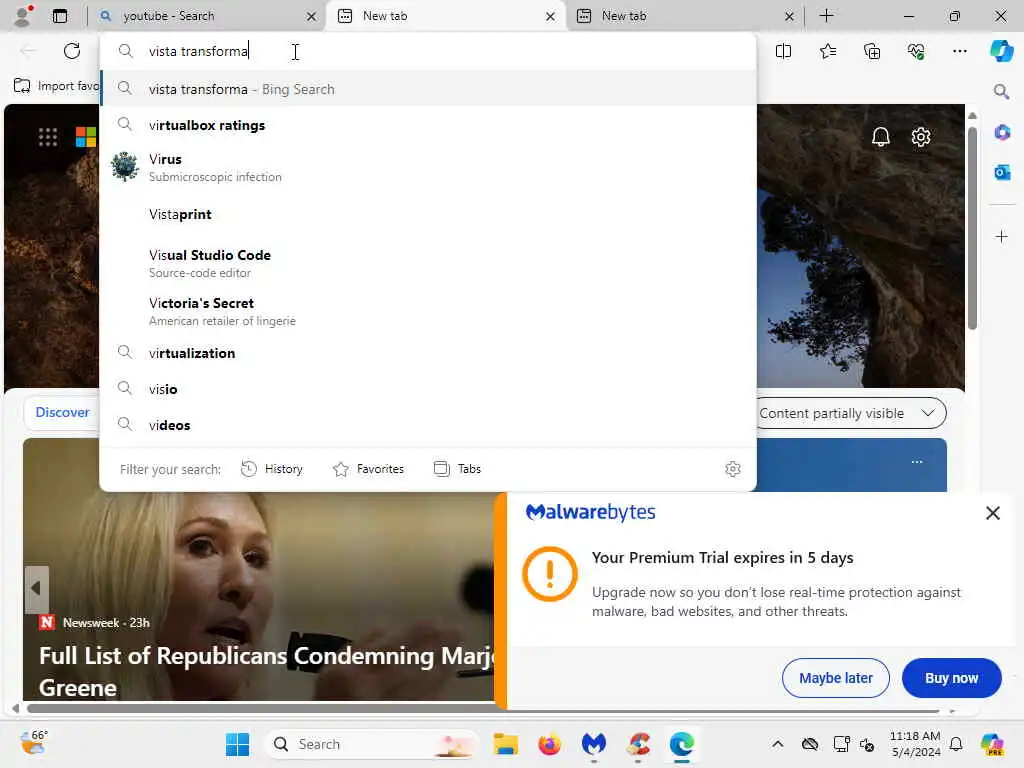Close the youtube - Search tab

(311, 16)
